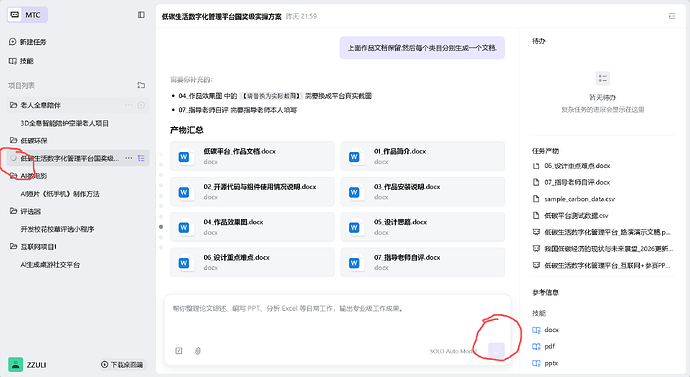This screenshot has height=377, width=690.
Task: Click the purple user message bubble
Action: coord(422,48)
